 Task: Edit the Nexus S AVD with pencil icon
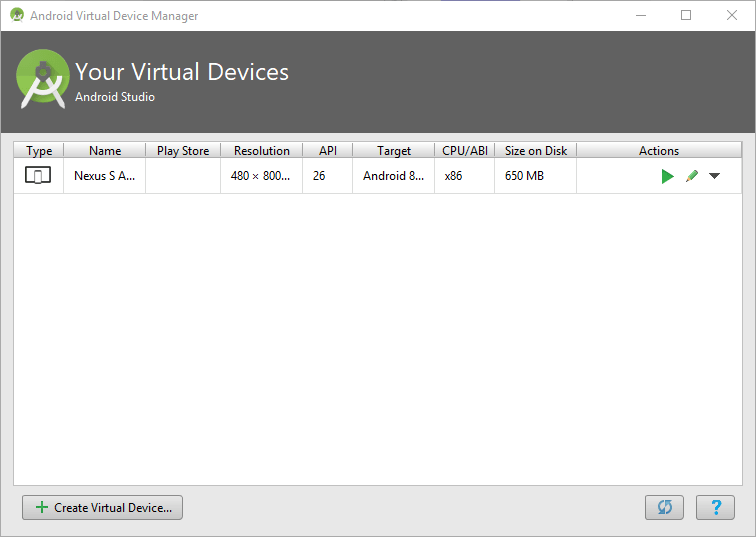coord(692,176)
